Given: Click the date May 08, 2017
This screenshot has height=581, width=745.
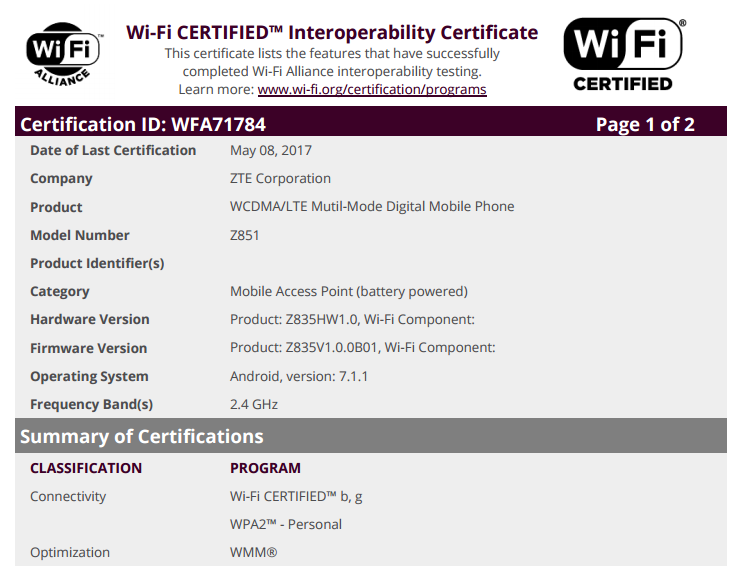Looking at the screenshot, I should (x=271, y=151).
